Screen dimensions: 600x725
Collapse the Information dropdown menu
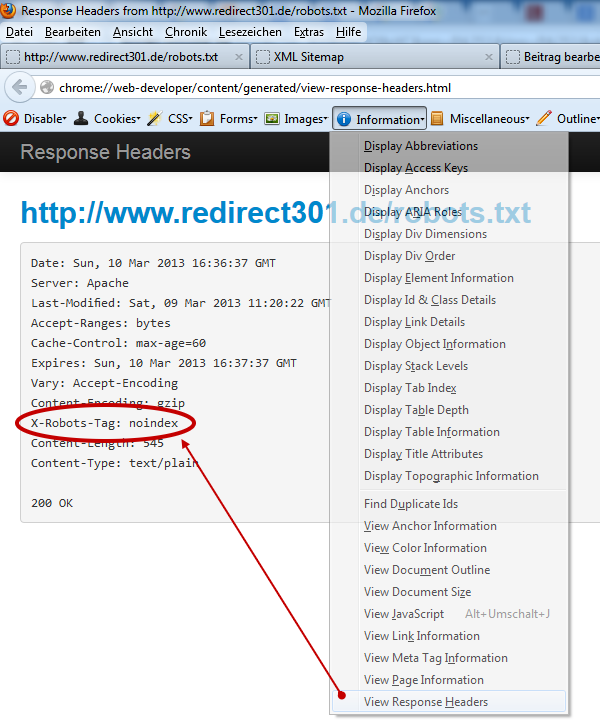(x=380, y=119)
